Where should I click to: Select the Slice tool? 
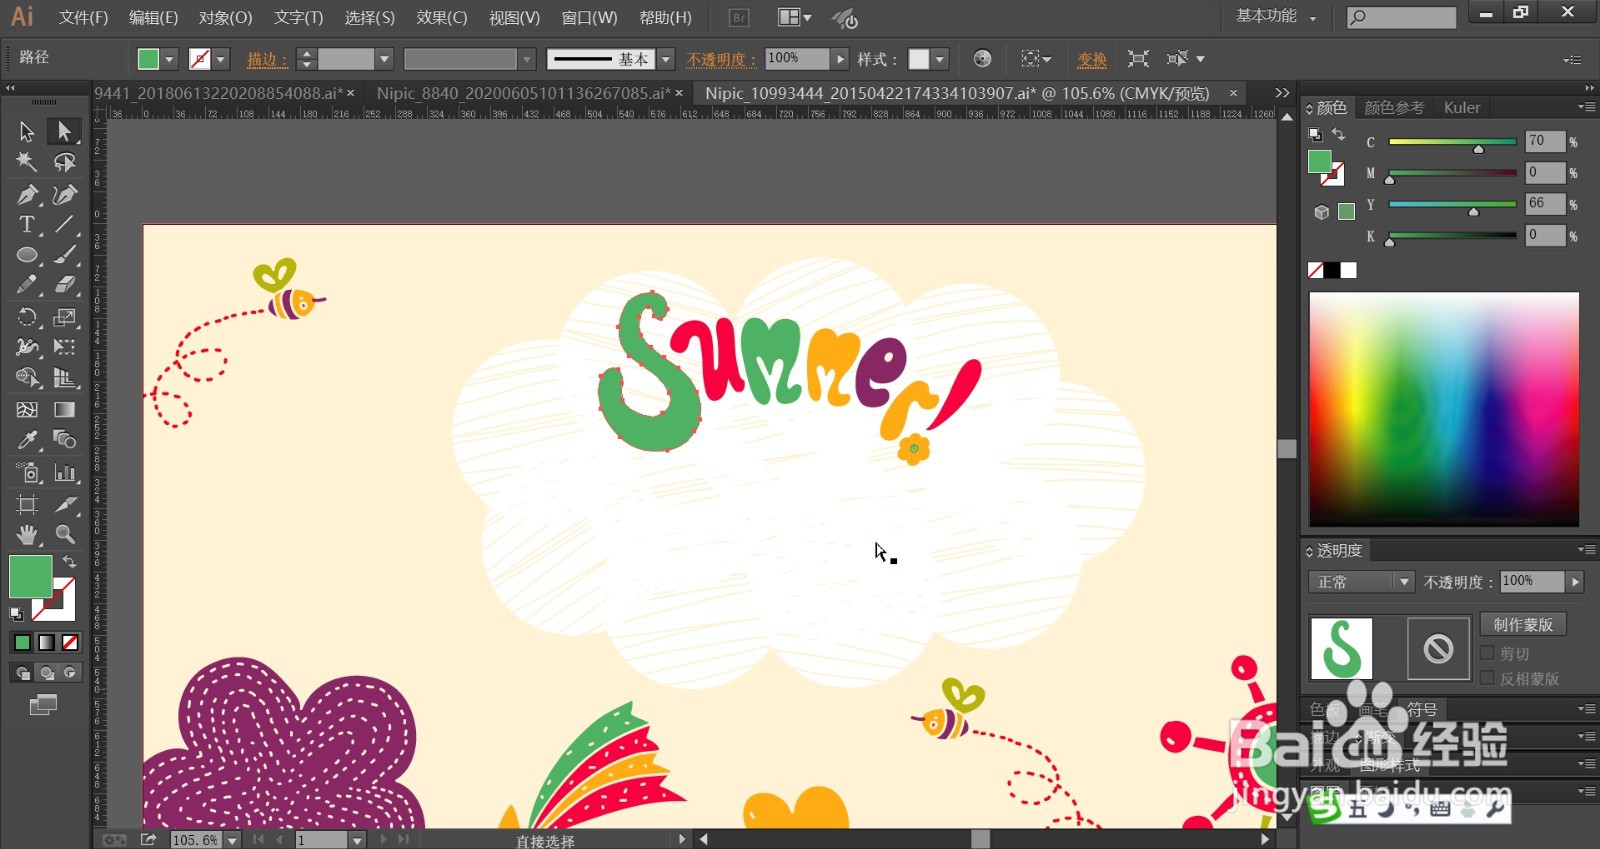click(65, 503)
